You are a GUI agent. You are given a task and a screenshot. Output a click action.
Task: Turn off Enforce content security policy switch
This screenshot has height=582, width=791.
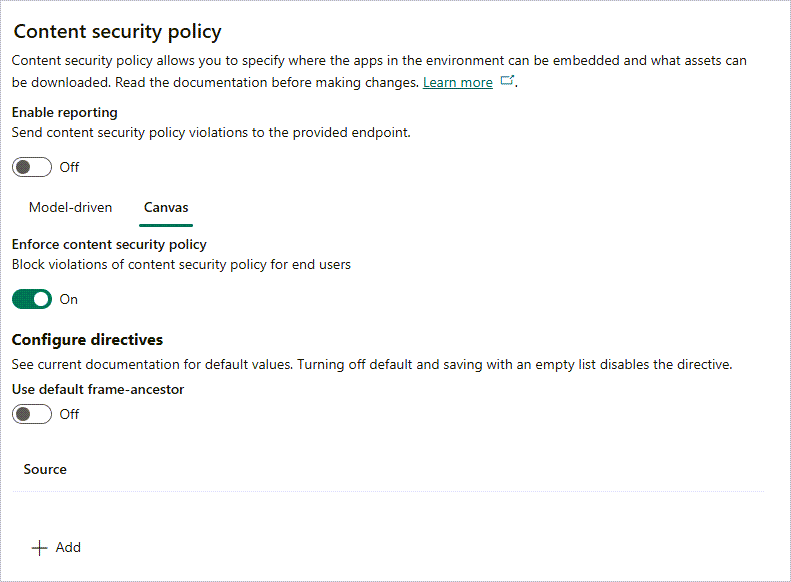click(x=32, y=299)
